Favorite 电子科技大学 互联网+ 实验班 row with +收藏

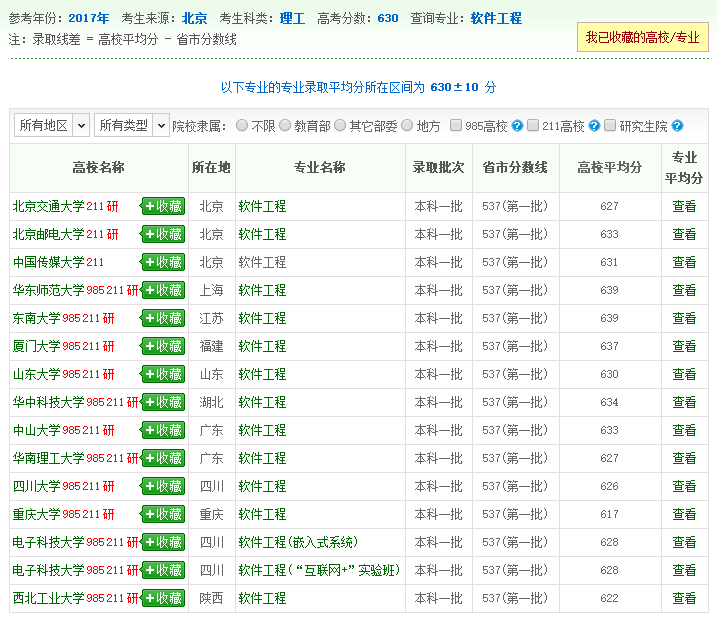pyautogui.click(x=163, y=570)
